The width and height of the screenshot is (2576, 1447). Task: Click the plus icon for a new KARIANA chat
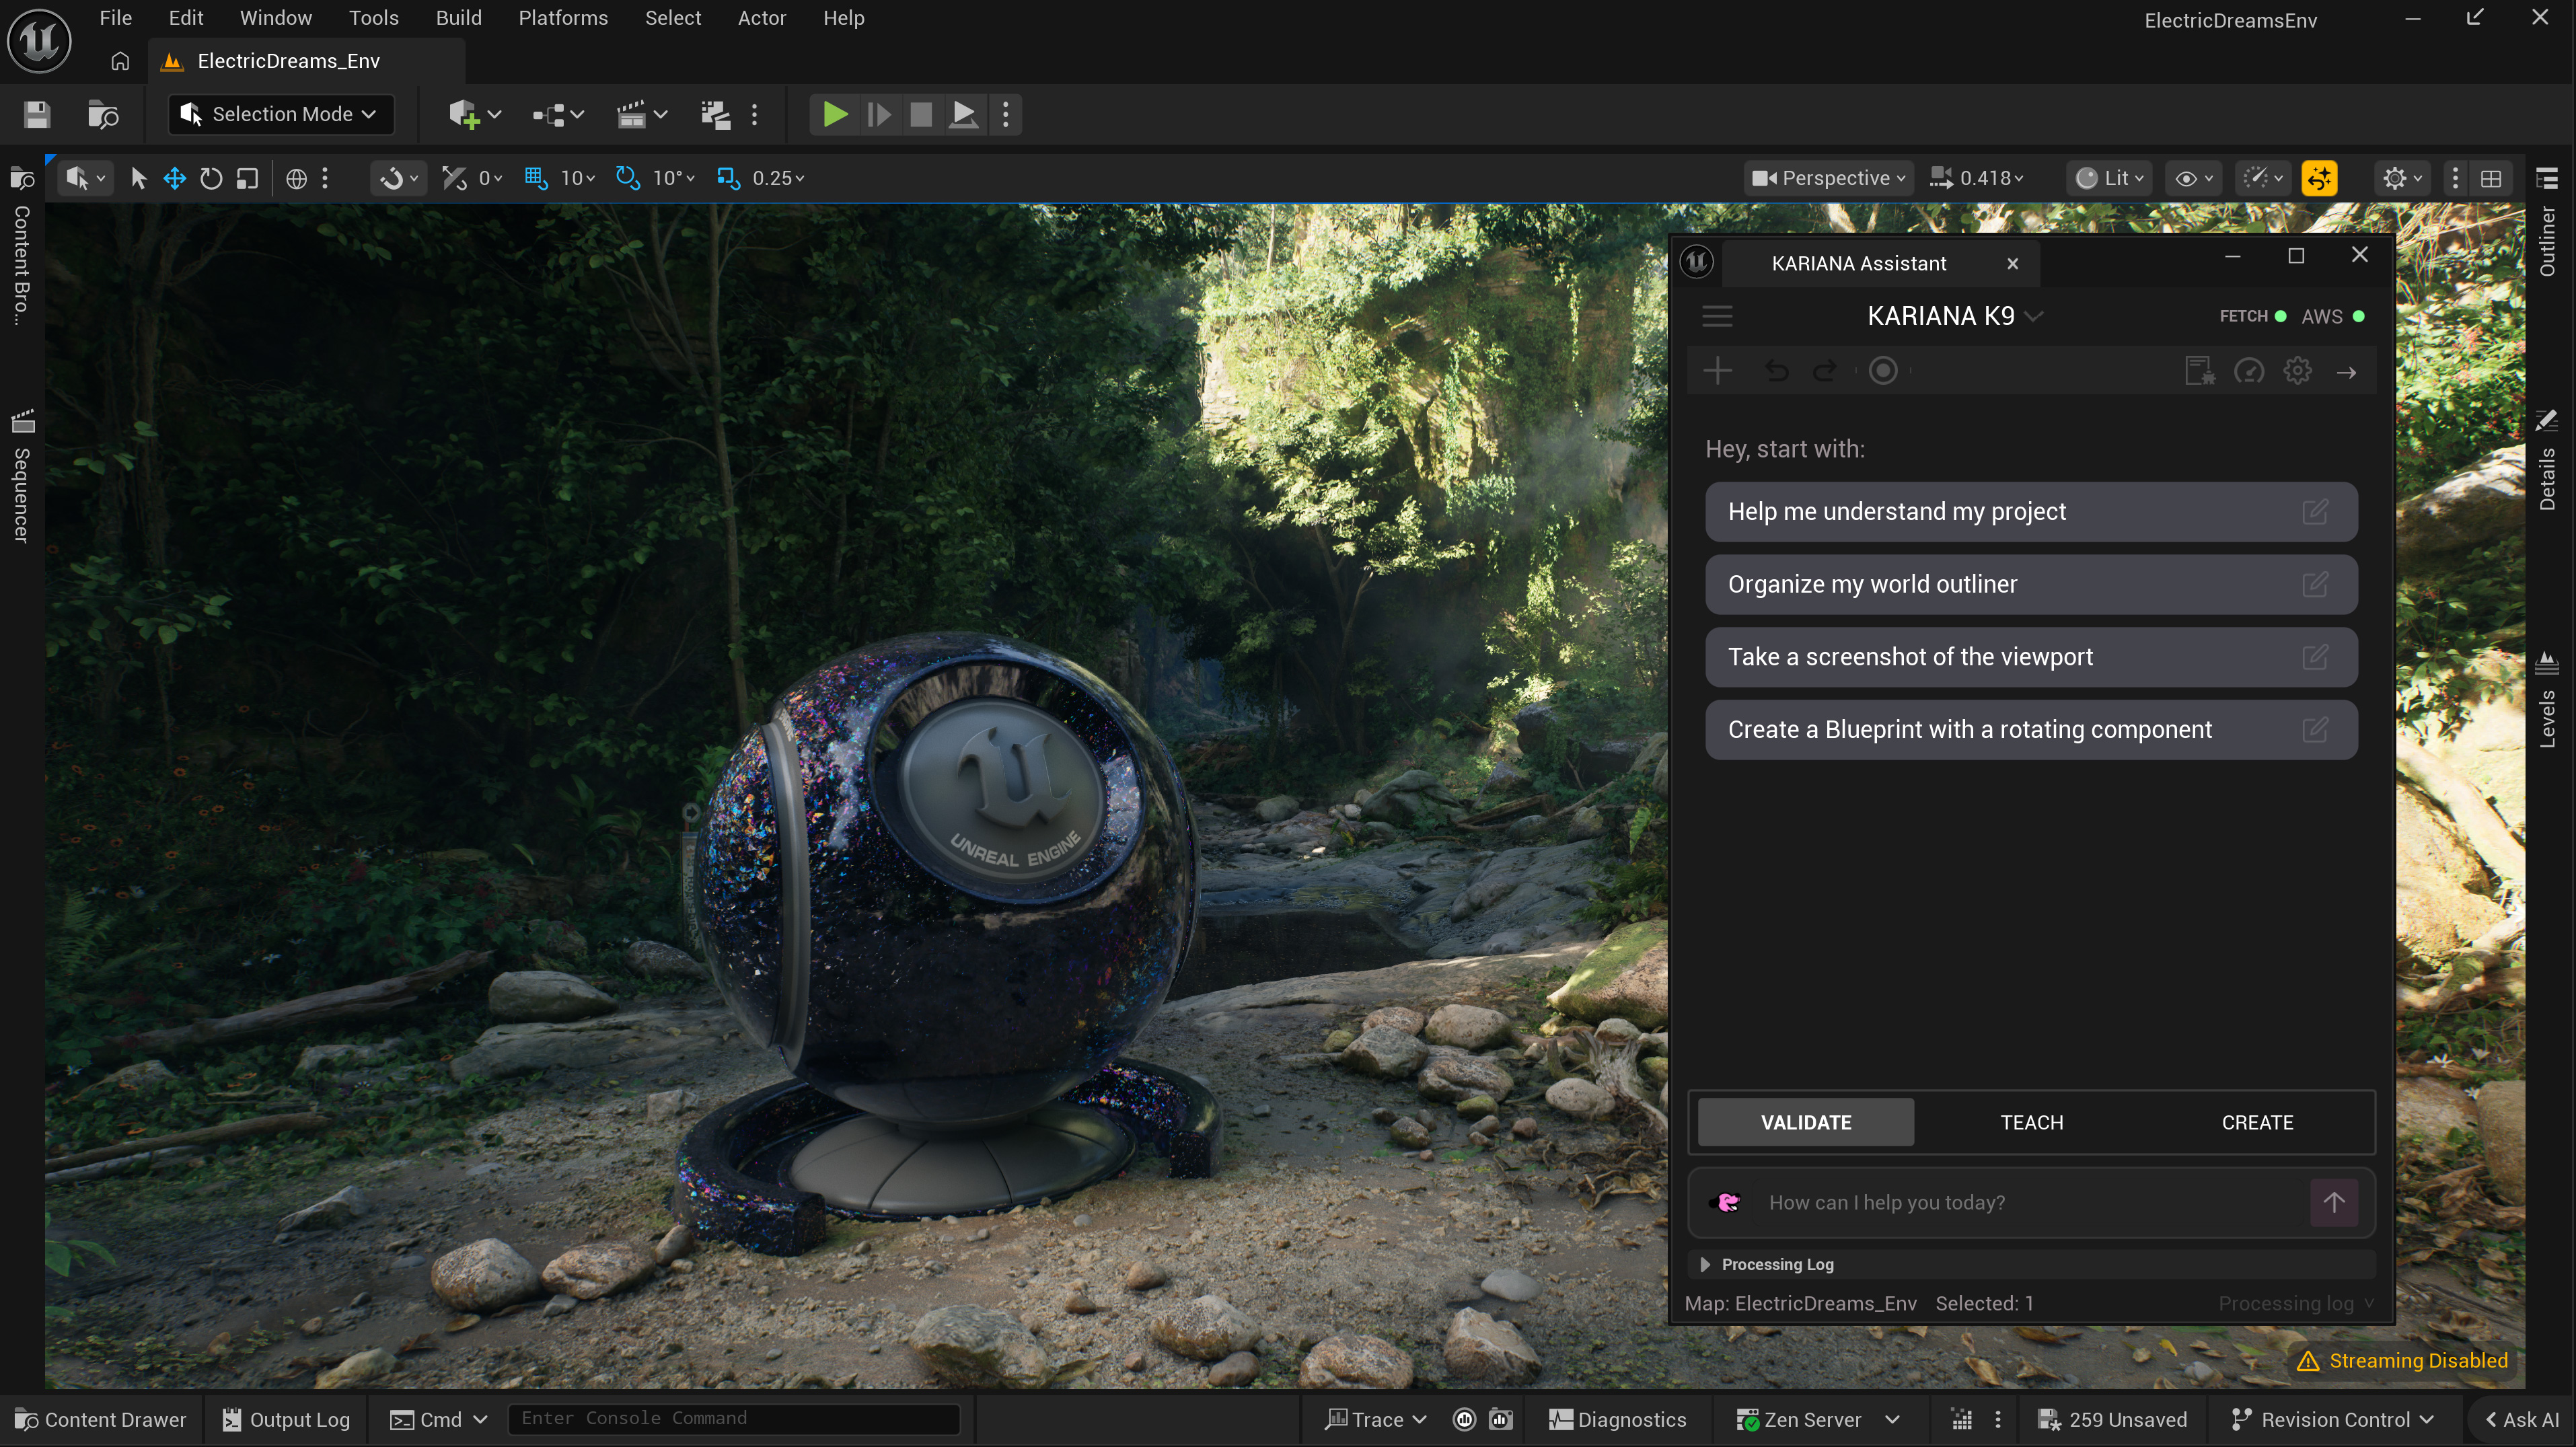(1717, 372)
